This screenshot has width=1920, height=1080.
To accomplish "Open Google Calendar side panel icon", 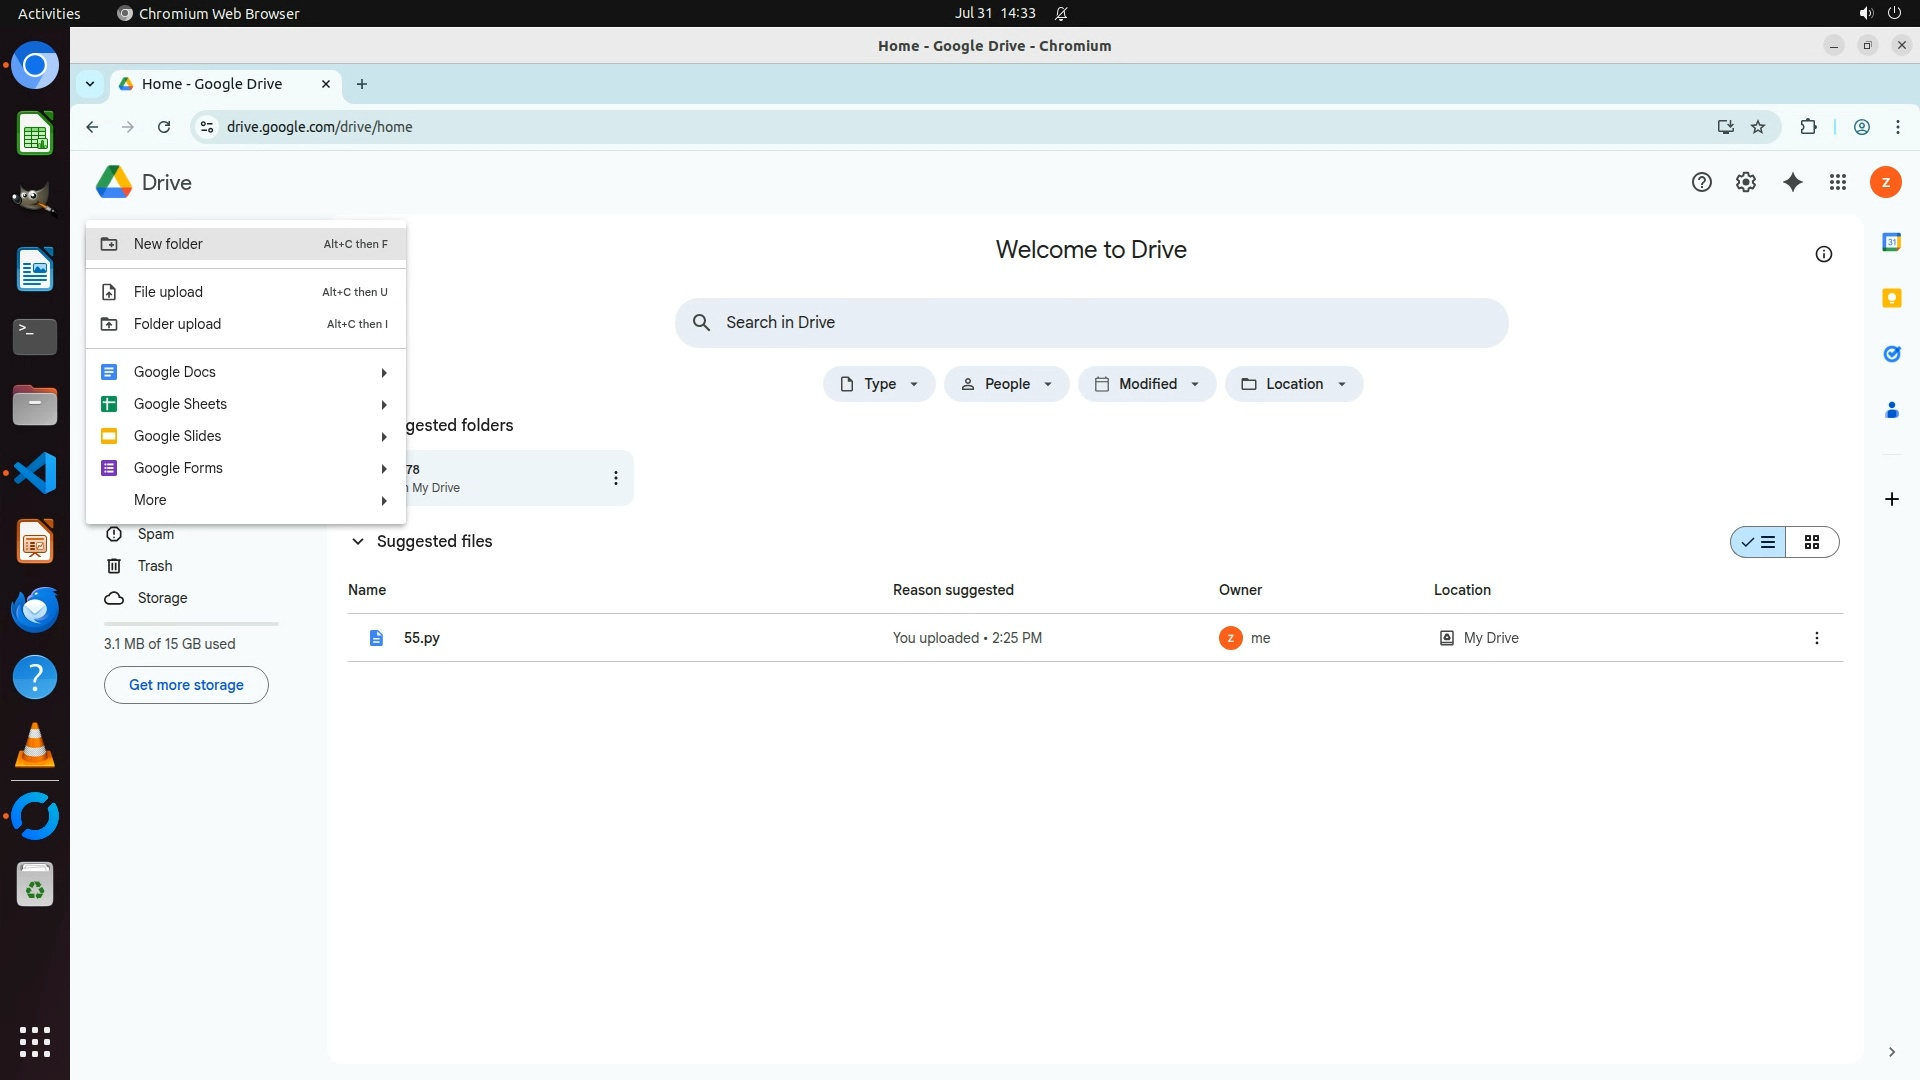I will point(1891,242).
